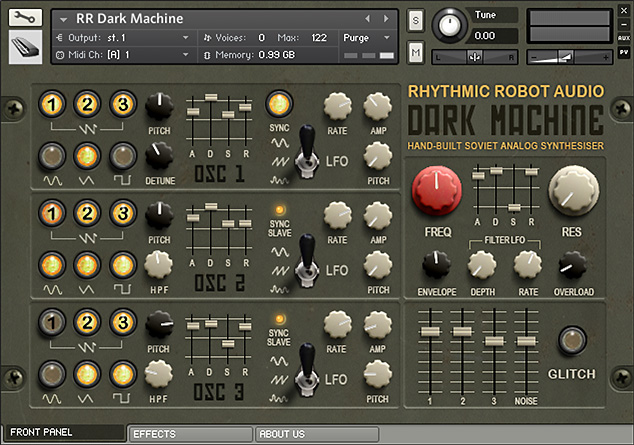Screen dimensions: 634x445
Task: Click the AUX sends icon
Action: click(x=624, y=38)
